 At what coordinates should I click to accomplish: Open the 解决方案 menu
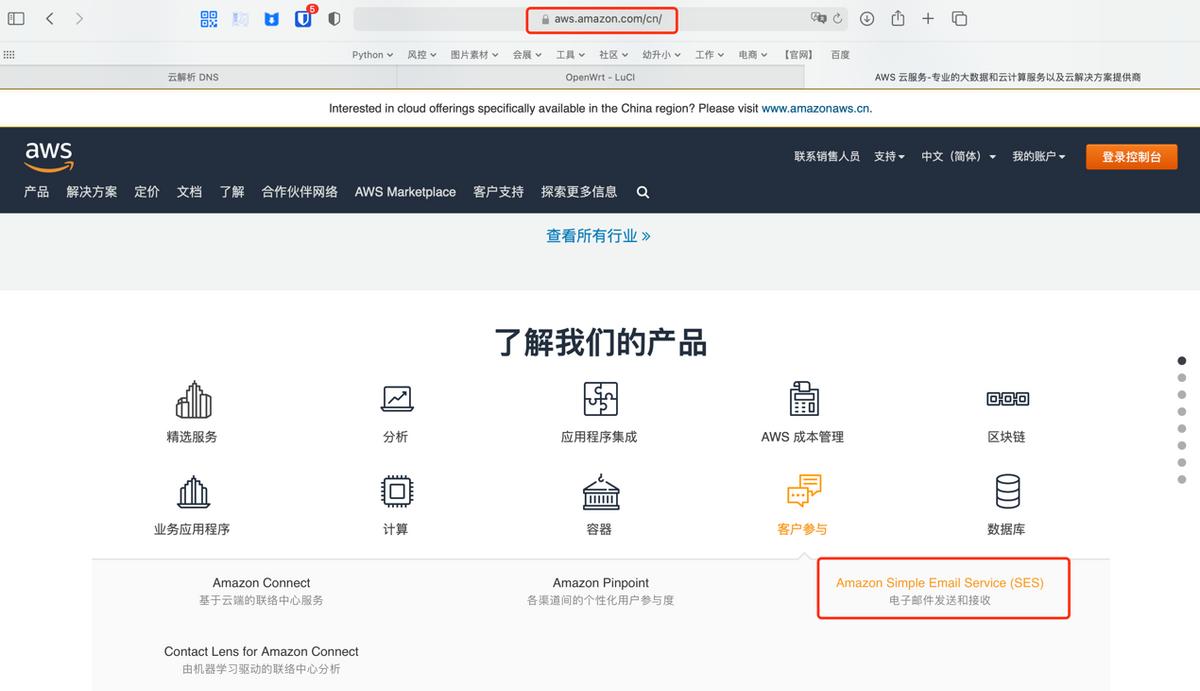[92, 192]
